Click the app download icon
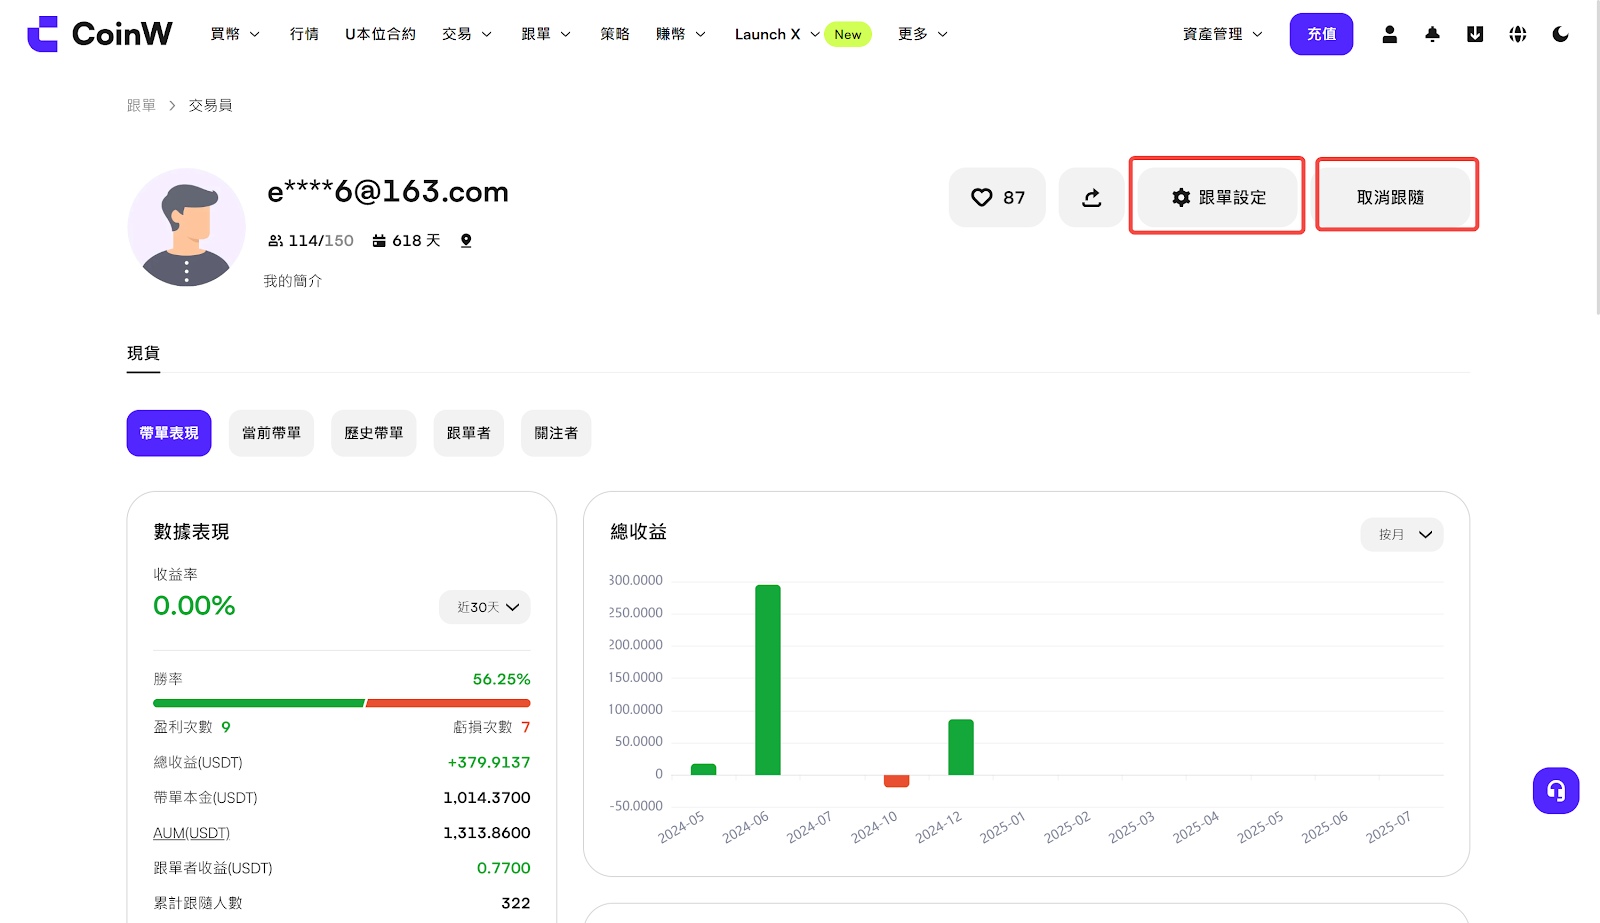Image resolution: width=1600 pixels, height=923 pixels. pyautogui.click(x=1475, y=34)
